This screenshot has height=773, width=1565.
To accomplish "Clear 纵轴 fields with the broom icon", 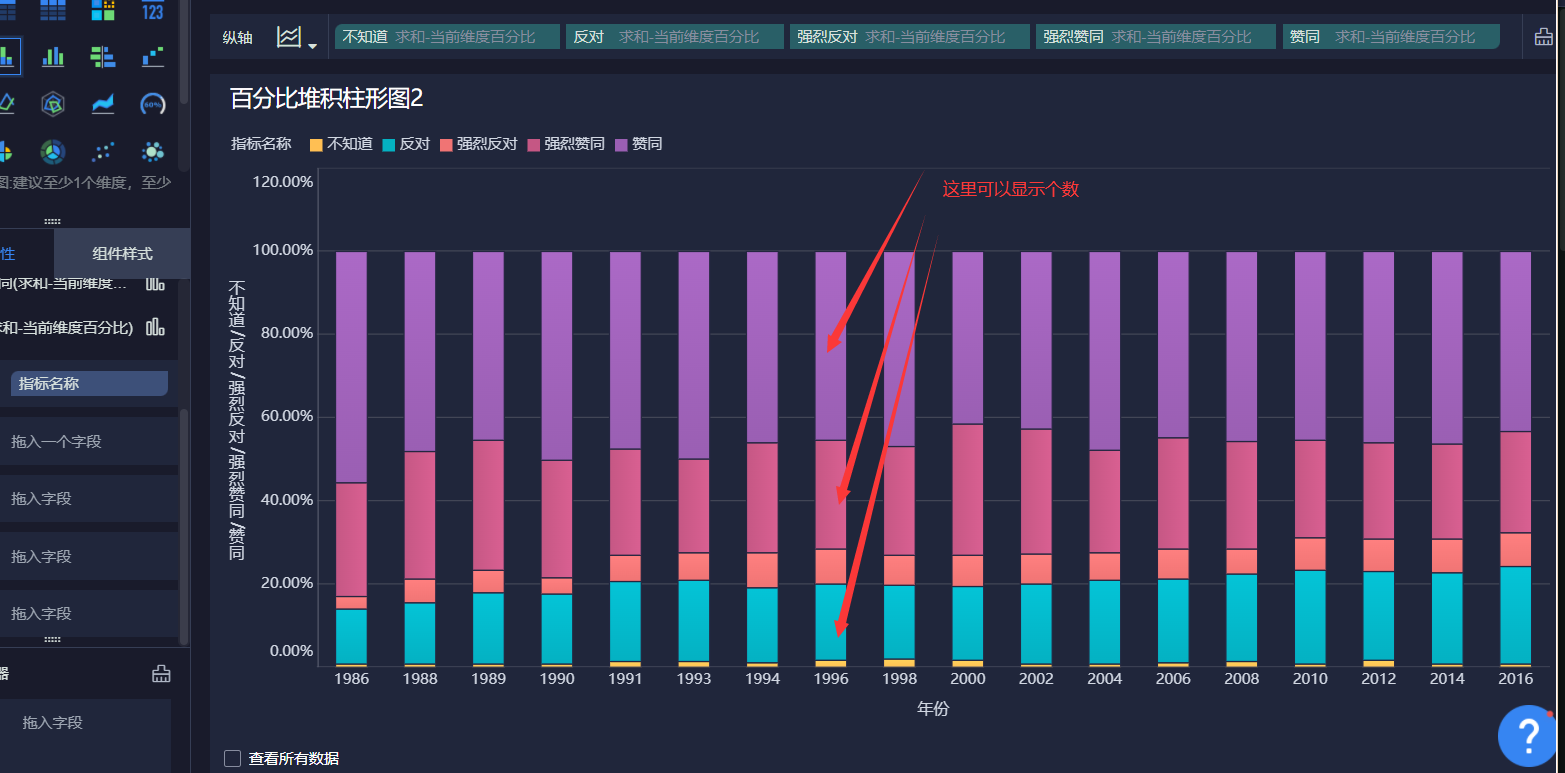I will click(x=1544, y=38).
